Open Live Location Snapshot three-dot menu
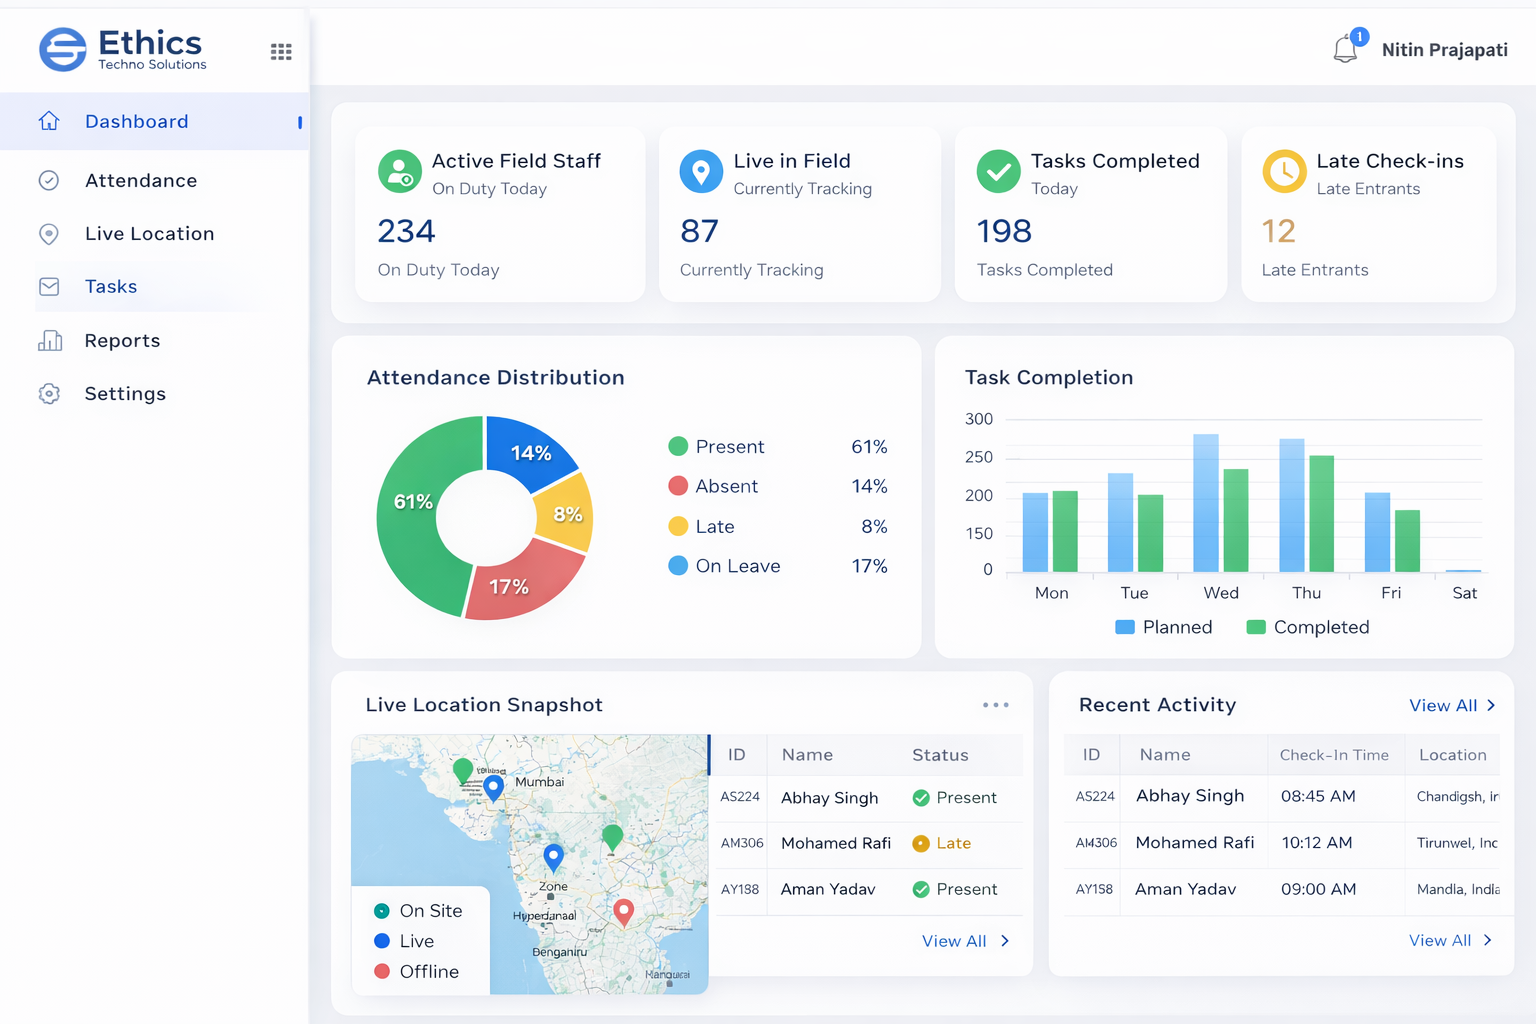 pyautogui.click(x=995, y=705)
